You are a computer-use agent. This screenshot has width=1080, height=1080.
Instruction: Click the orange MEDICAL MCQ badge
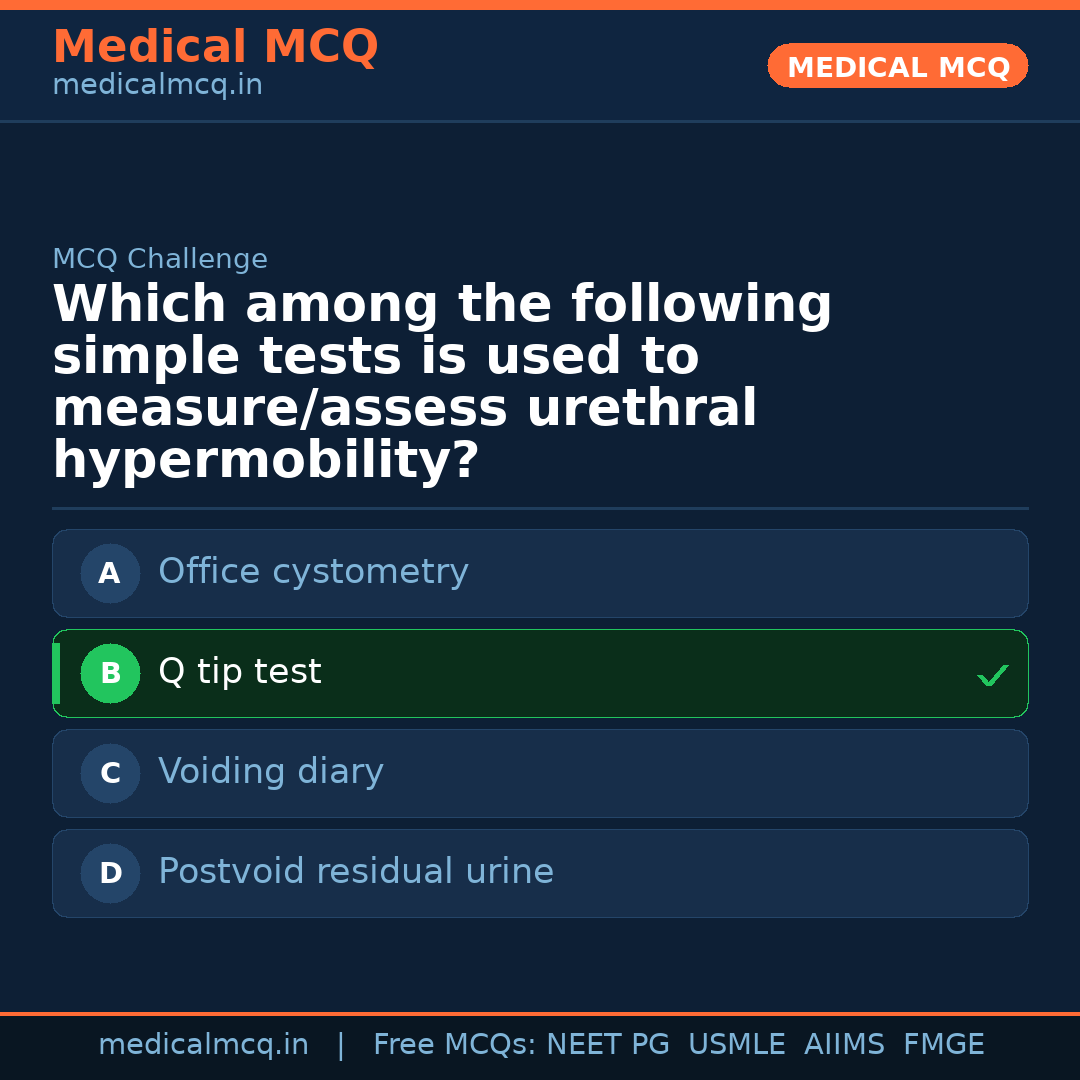(x=897, y=67)
